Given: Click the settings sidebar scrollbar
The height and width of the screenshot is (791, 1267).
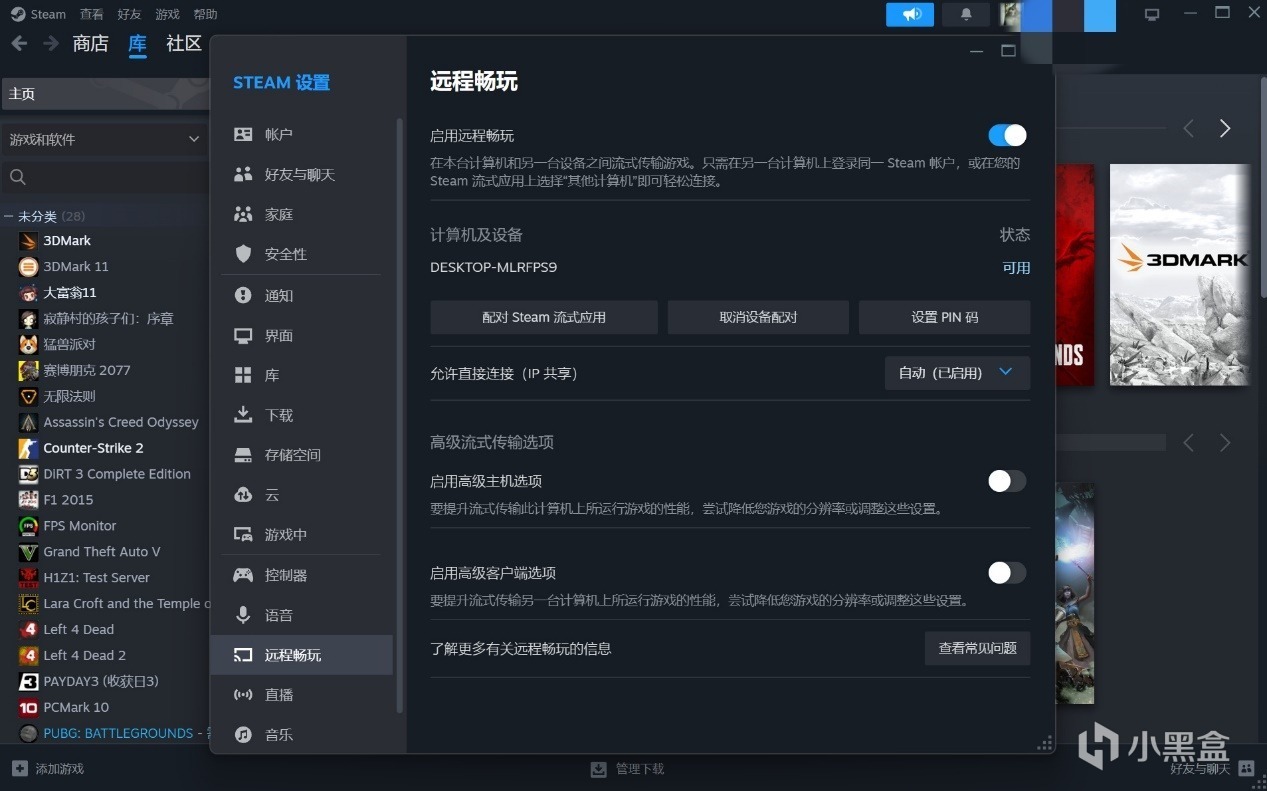Looking at the screenshot, I should point(400,415).
